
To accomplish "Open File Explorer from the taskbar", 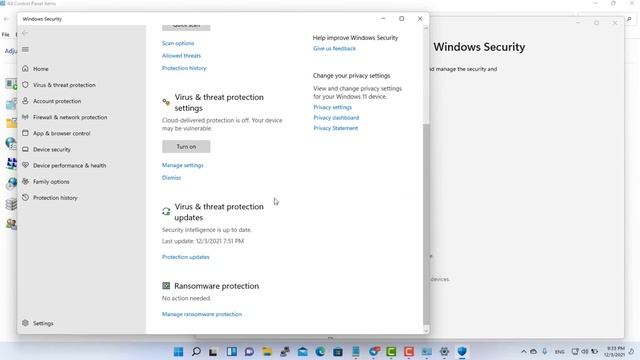I will [x=267, y=351].
